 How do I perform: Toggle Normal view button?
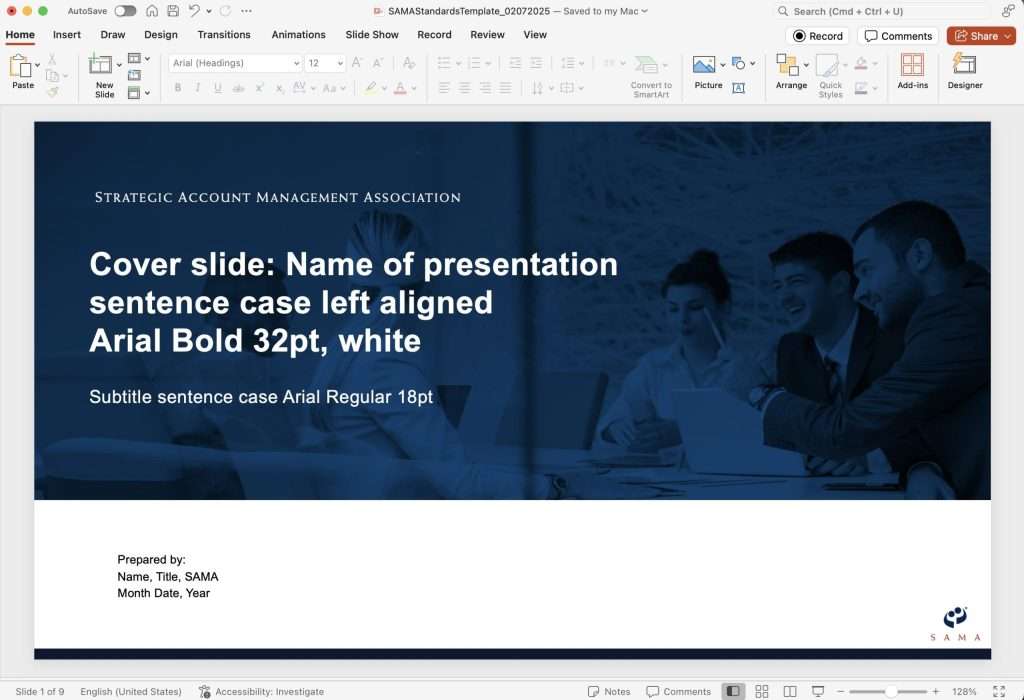coord(733,691)
